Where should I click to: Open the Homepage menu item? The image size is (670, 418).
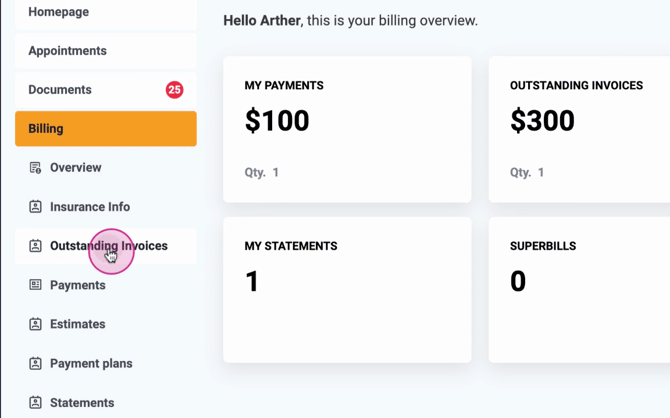click(x=58, y=12)
